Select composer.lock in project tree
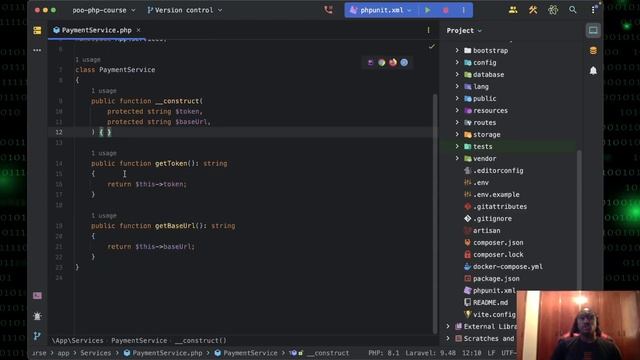The width and height of the screenshot is (640, 360). [498, 254]
